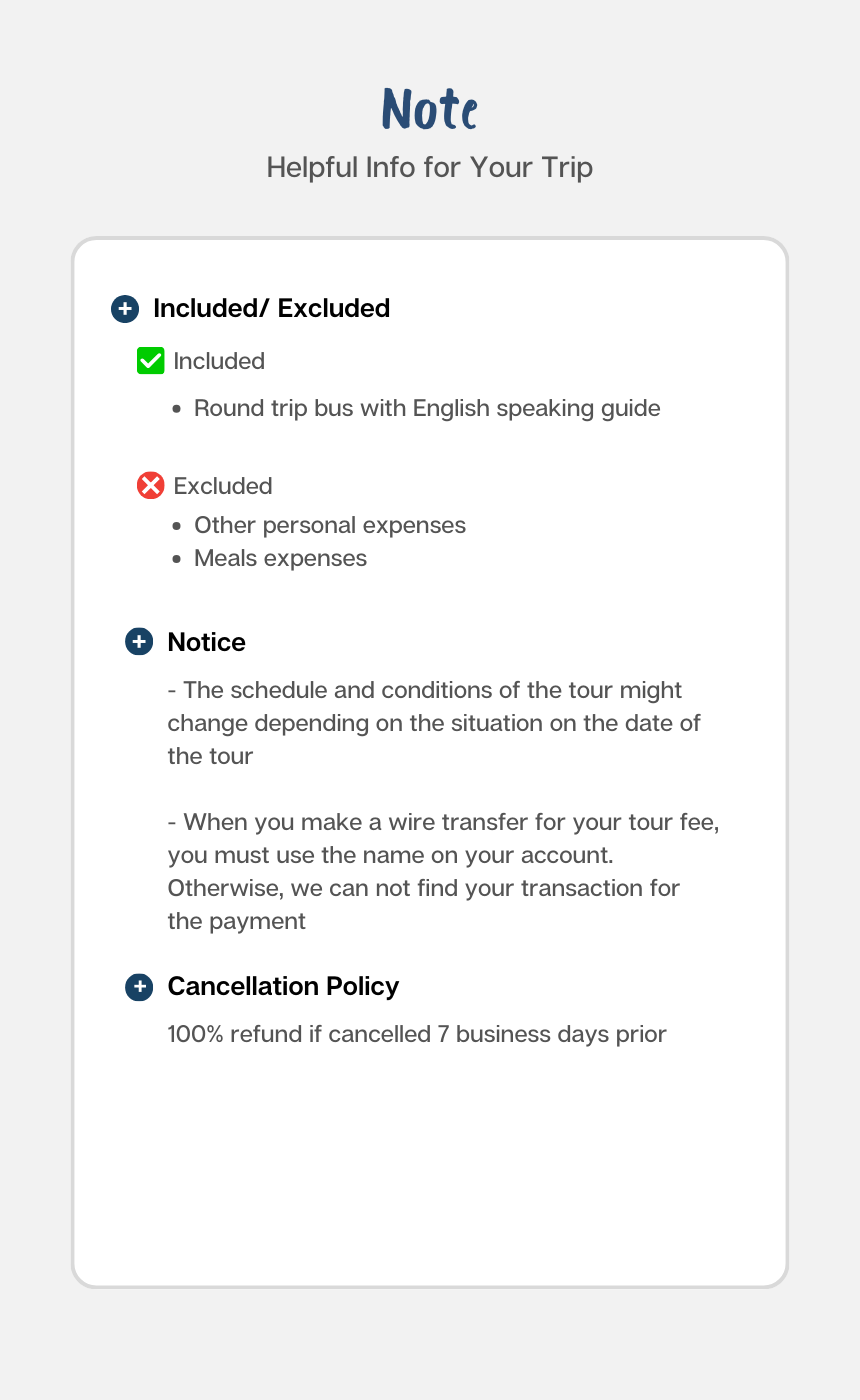Click the plus icon next to Notice
Image resolution: width=860 pixels, height=1400 pixels.
point(139,642)
